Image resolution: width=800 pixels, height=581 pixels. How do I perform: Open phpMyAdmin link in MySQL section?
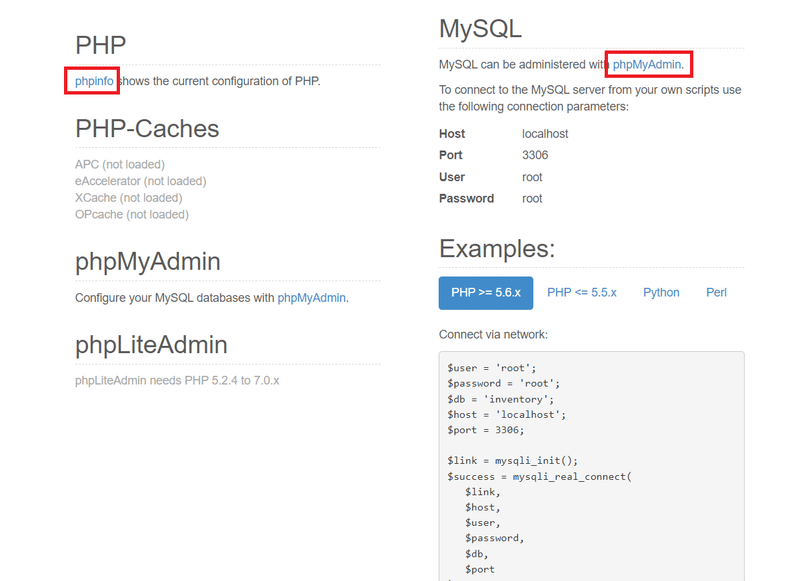pyautogui.click(x=647, y=65)
